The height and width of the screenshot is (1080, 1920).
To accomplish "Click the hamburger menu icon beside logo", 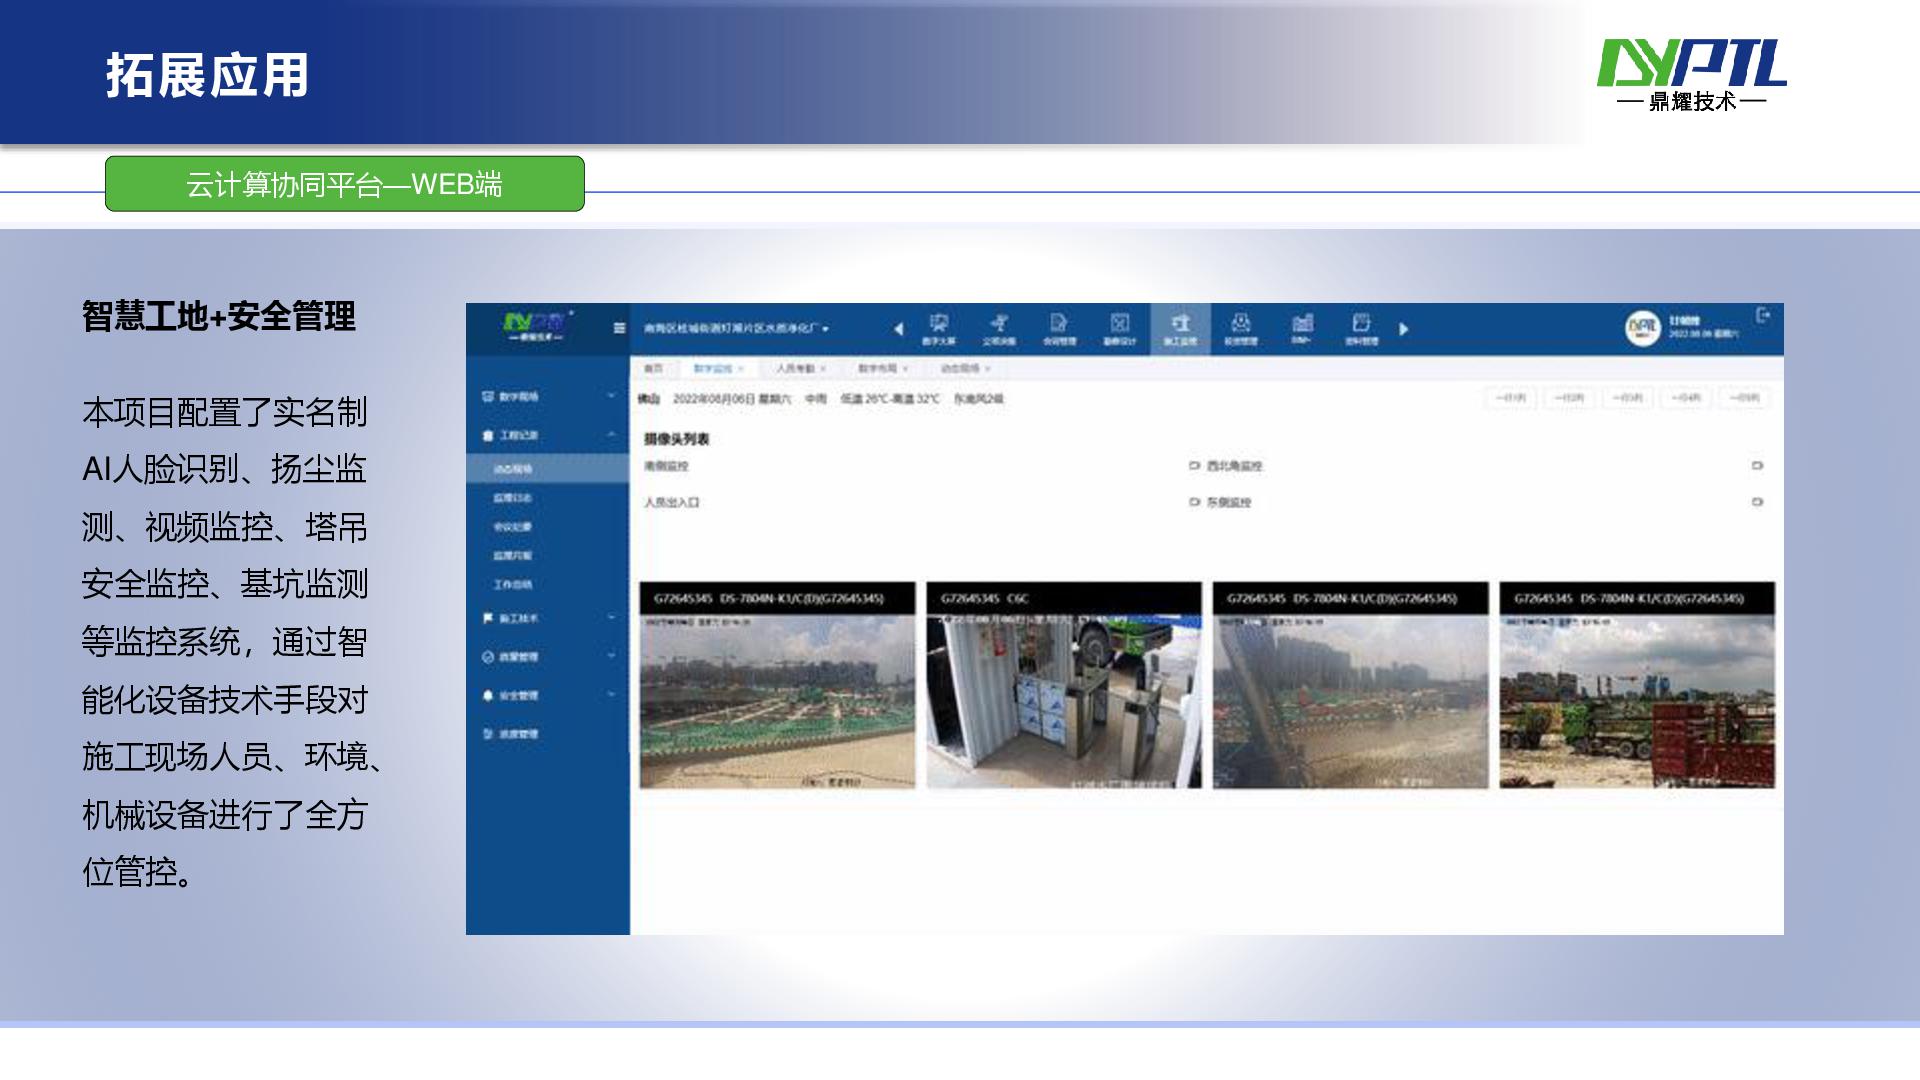I will pos(619,328).
